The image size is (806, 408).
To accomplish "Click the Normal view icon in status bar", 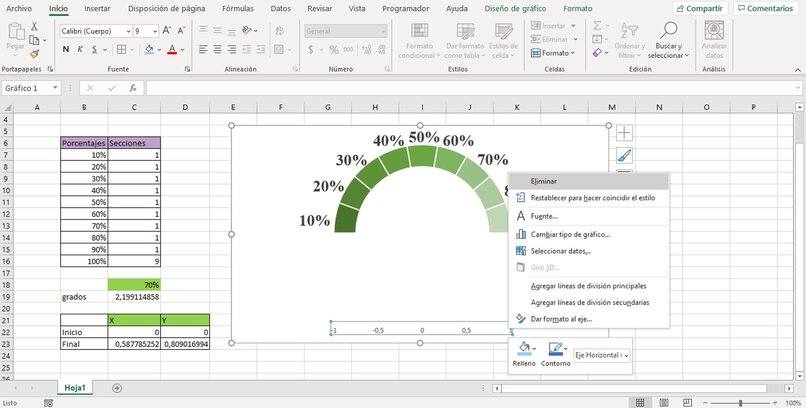I will (640, 402).
